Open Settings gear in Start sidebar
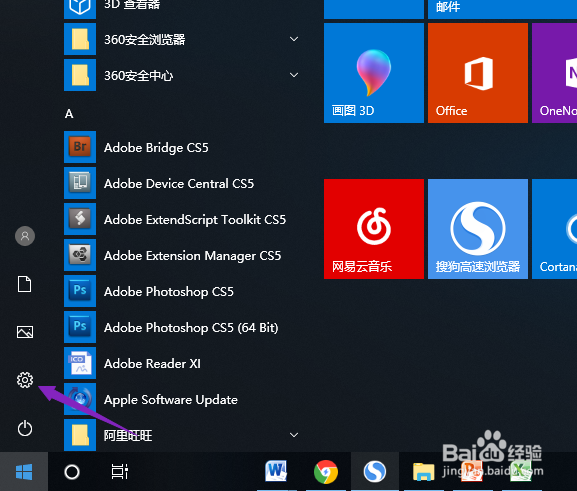577x491 pixels. tap(25, 380)
